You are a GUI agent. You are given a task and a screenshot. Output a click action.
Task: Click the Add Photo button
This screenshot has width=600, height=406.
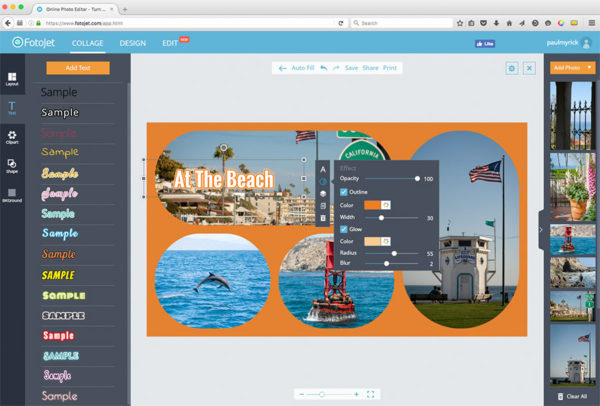[x=567, y=68]
